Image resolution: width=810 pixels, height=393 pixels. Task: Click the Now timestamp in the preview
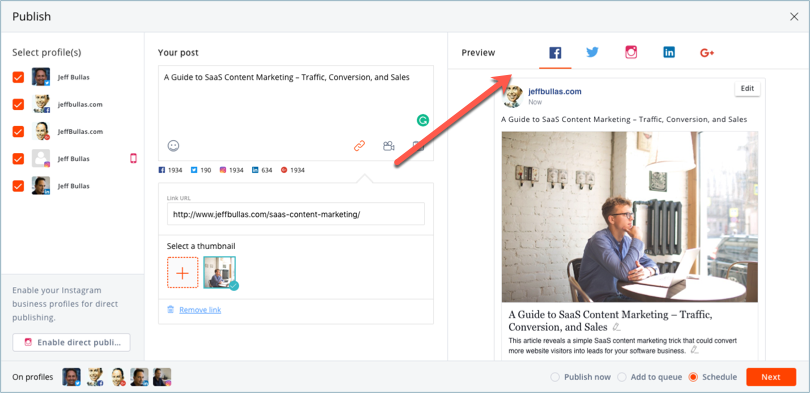click(x=535, y=102)
